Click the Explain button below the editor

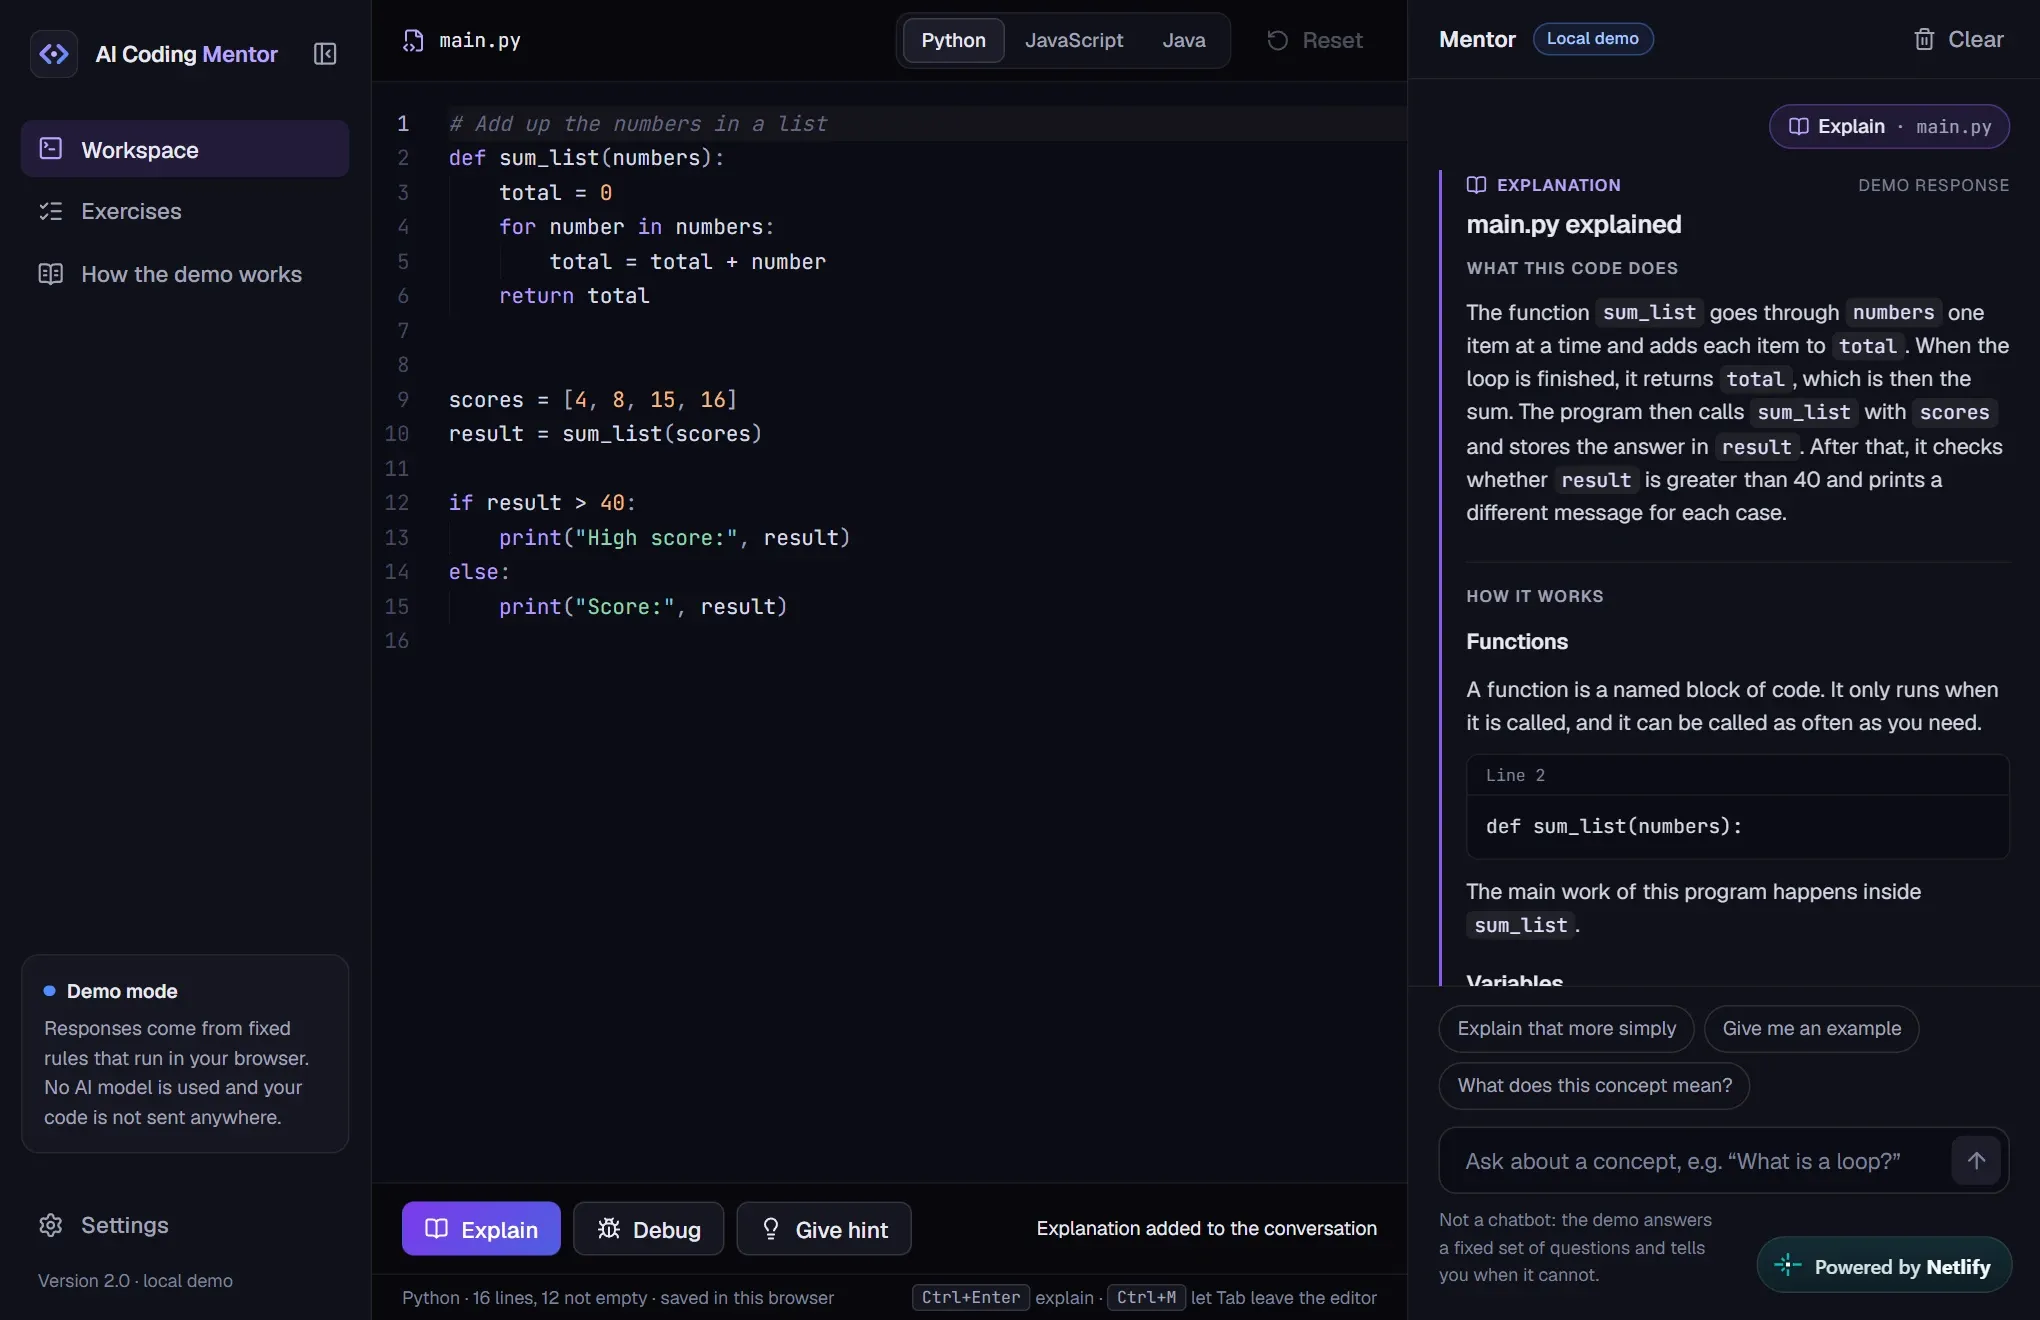[x=481, y=1229]
